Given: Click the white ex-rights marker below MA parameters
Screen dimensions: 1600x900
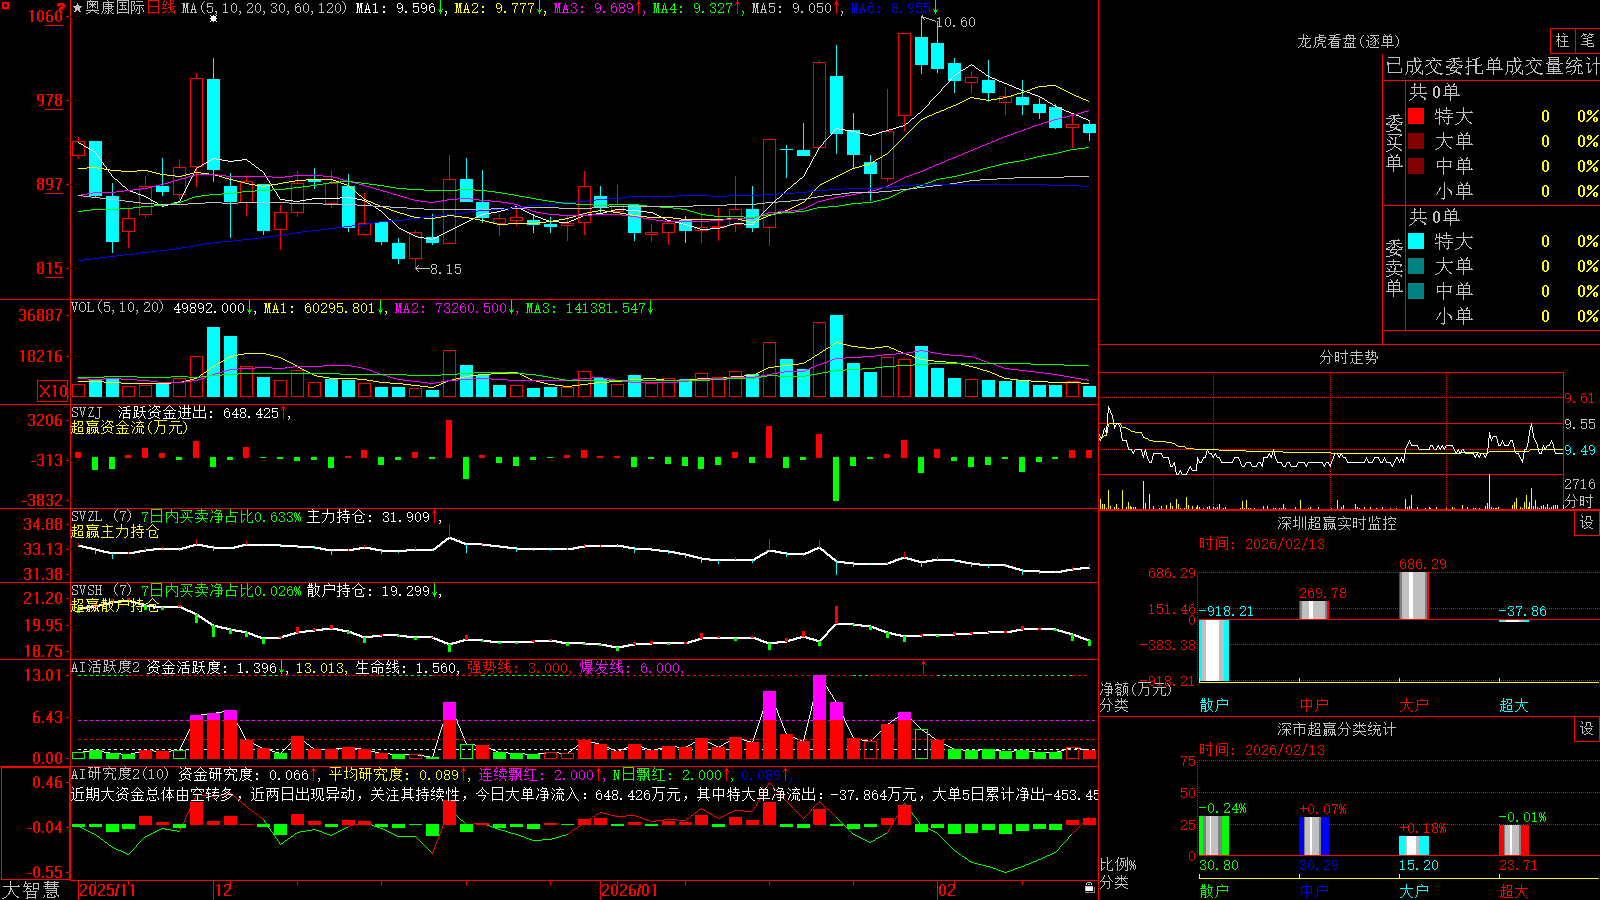Looking at the screenshot, I should (213, 19).
